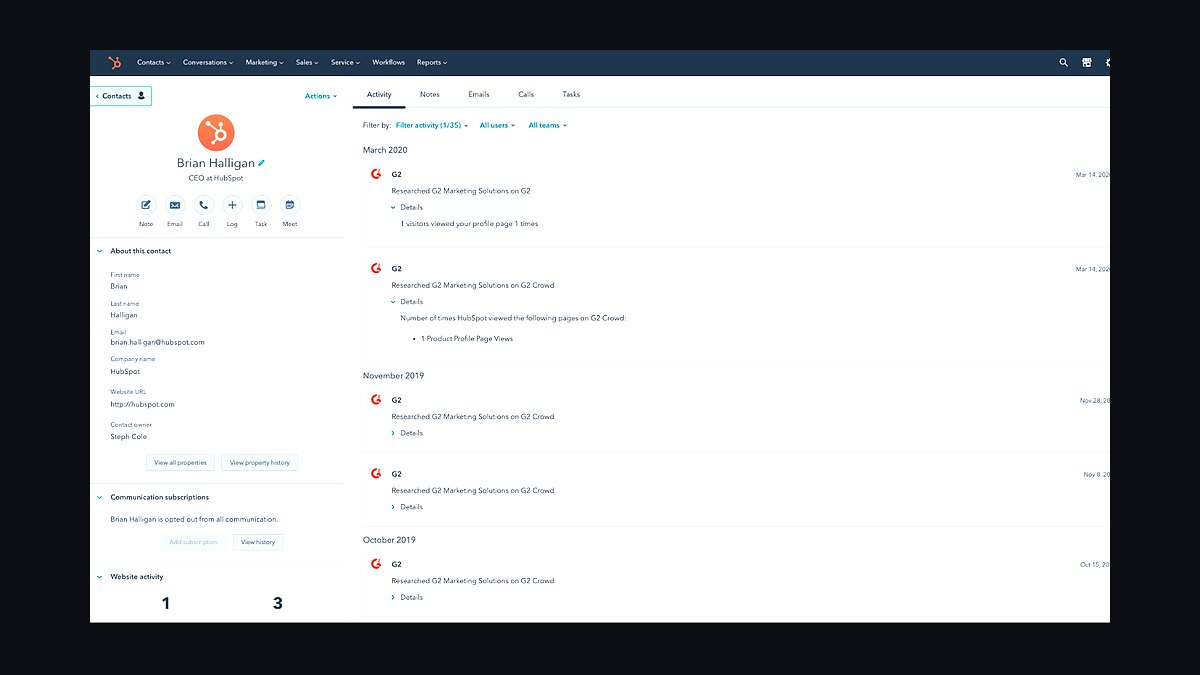Viewport: 1200px width, 675px height.
Task: Open Filter activity (1/35) dropdown
Action: 432,125
